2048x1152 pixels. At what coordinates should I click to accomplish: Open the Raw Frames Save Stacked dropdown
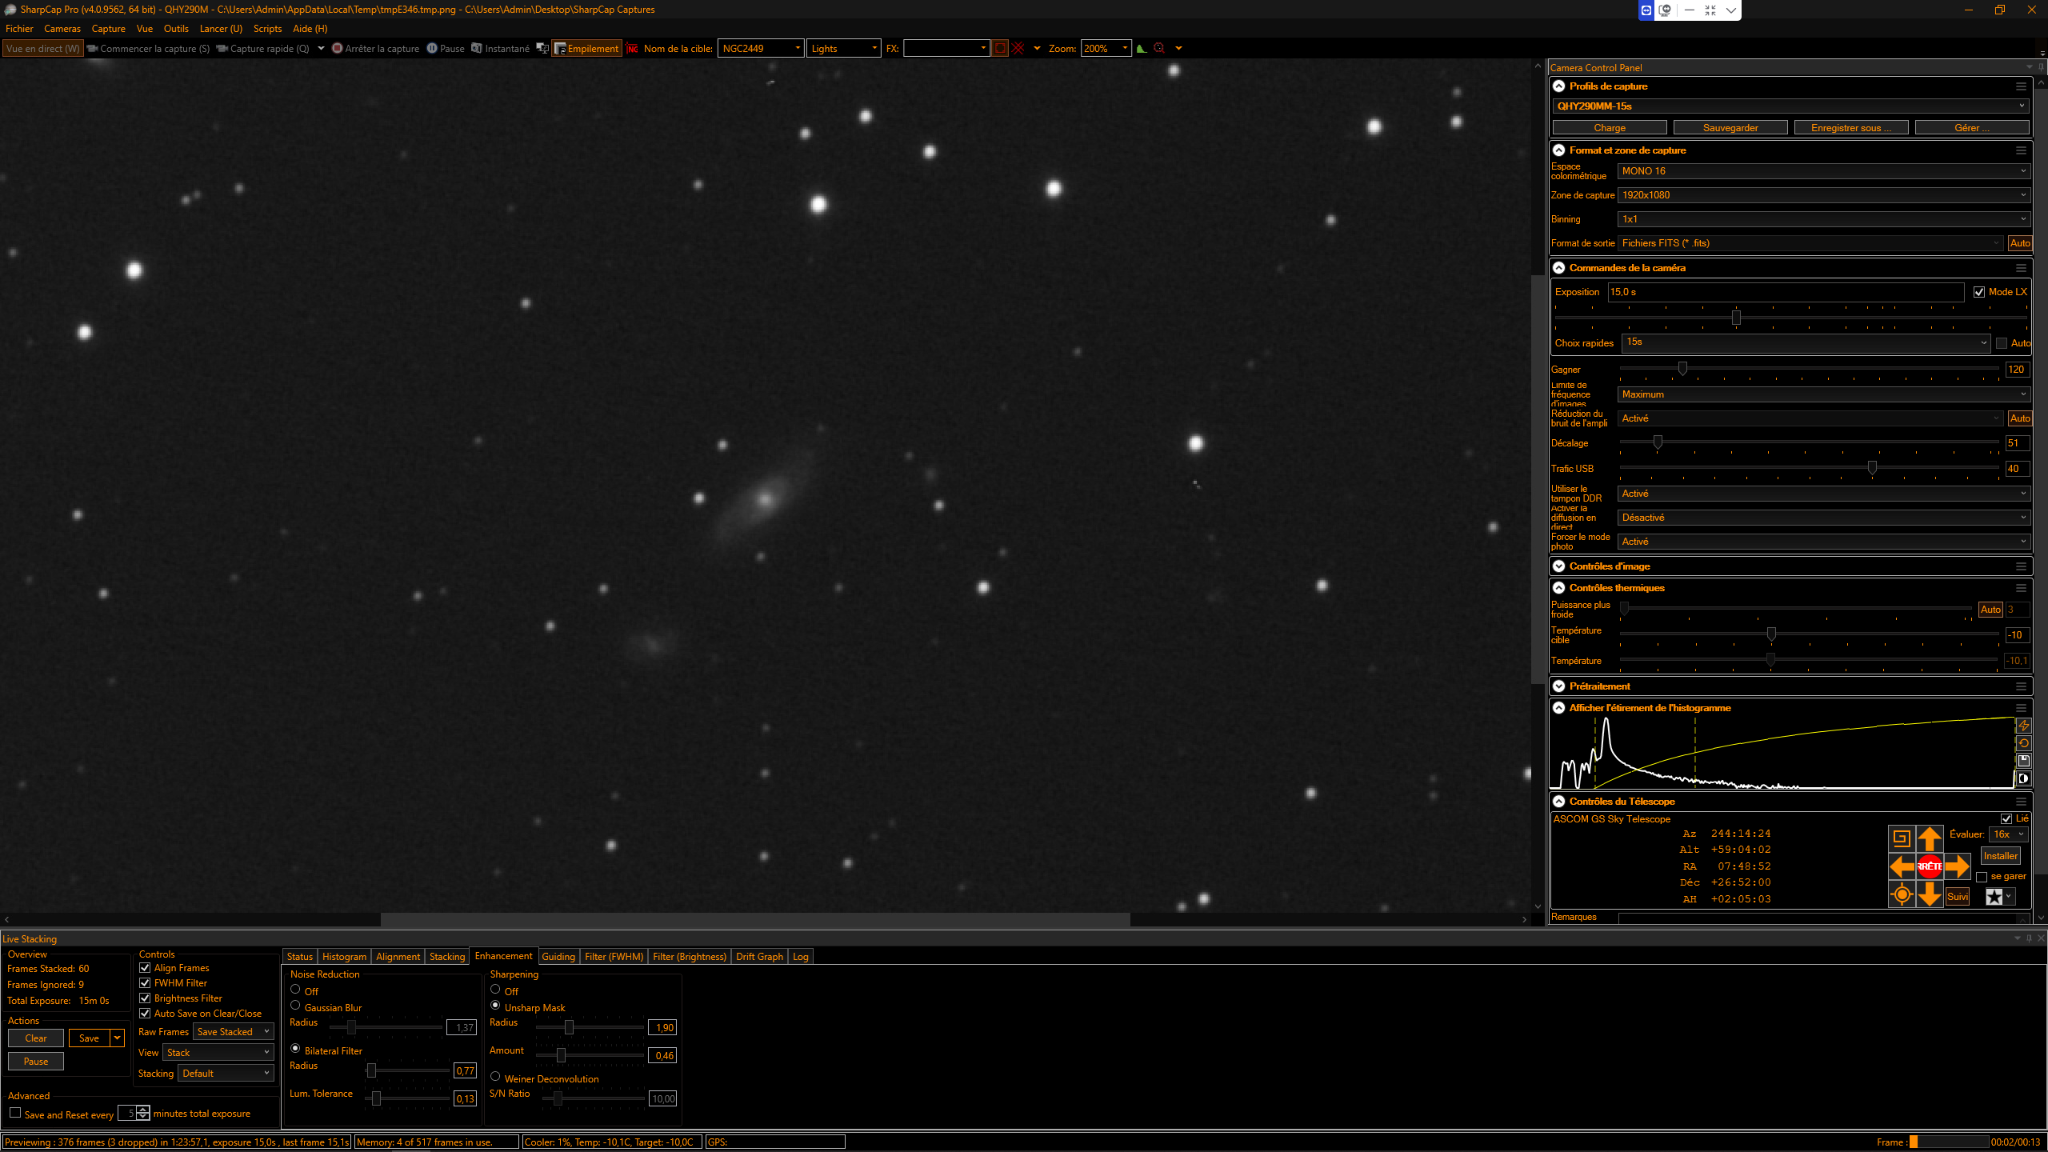tap(234, 1032)
